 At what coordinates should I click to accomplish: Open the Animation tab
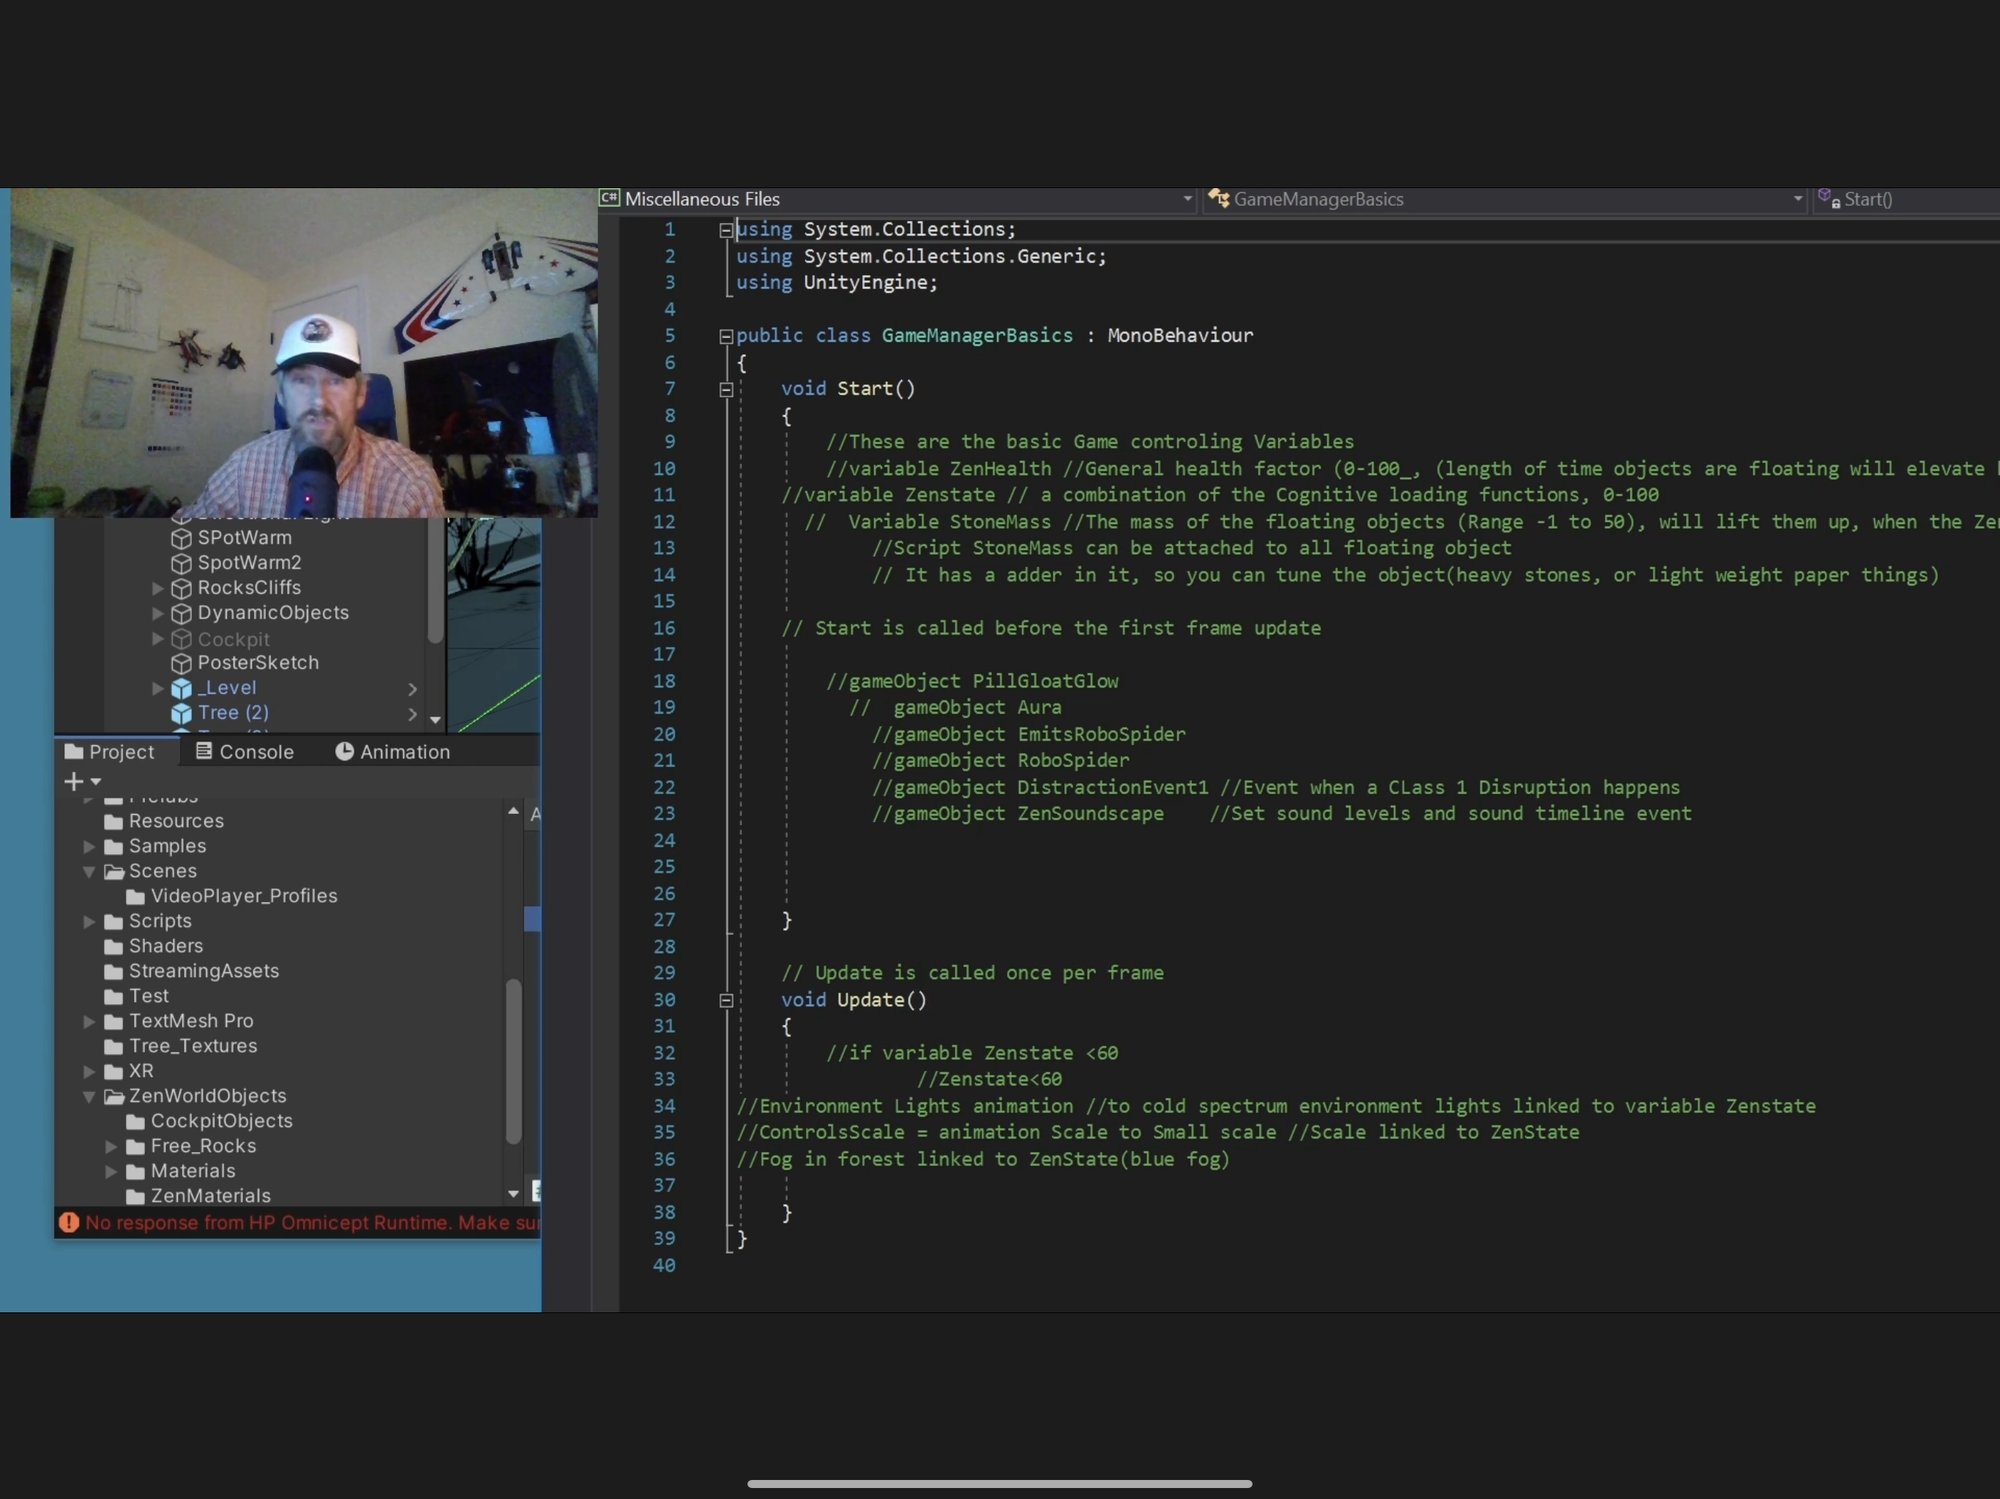[x=393, y=752]
